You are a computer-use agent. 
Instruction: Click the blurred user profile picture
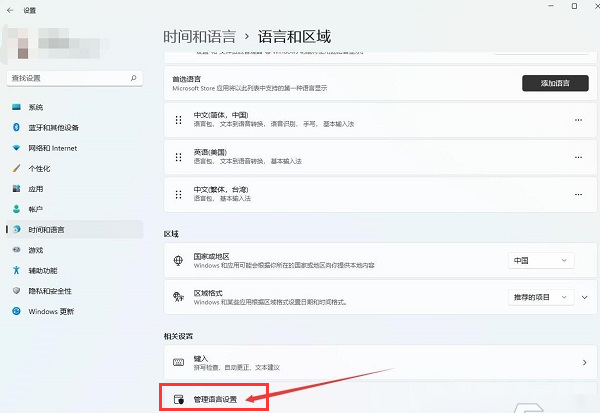(18, 43)
